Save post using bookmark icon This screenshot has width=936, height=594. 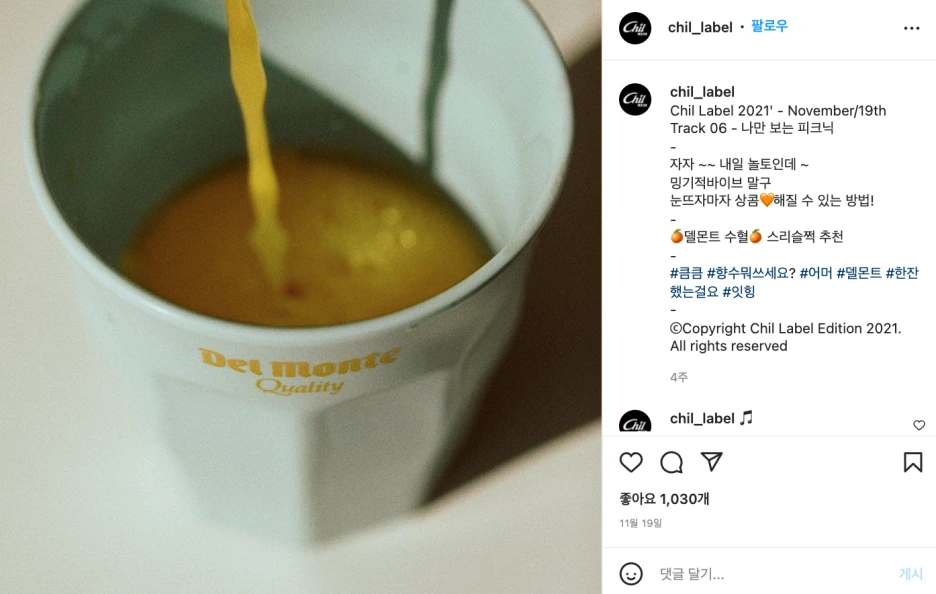pyautogui.click(x=913, y=462)
